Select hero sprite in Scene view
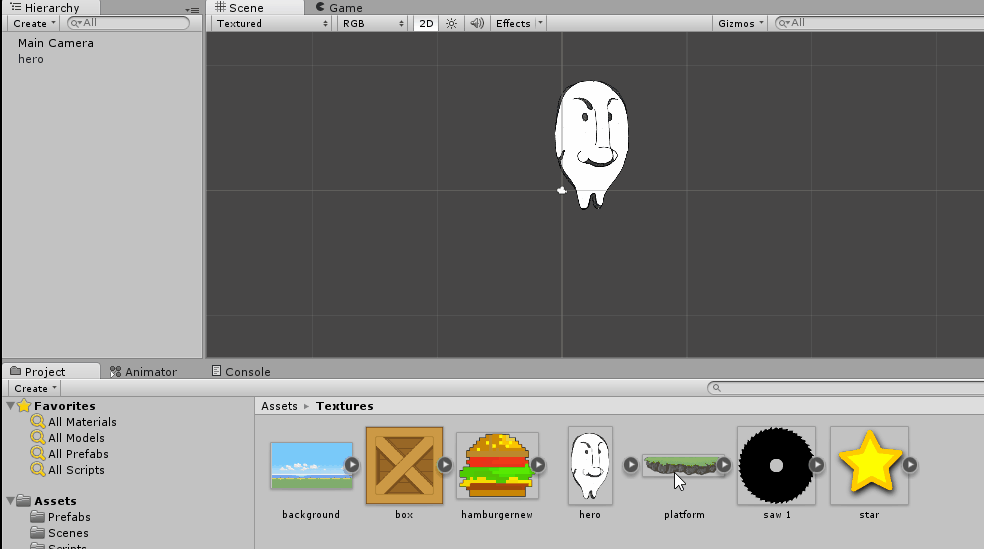984x549 pixels. coord(591,144)
